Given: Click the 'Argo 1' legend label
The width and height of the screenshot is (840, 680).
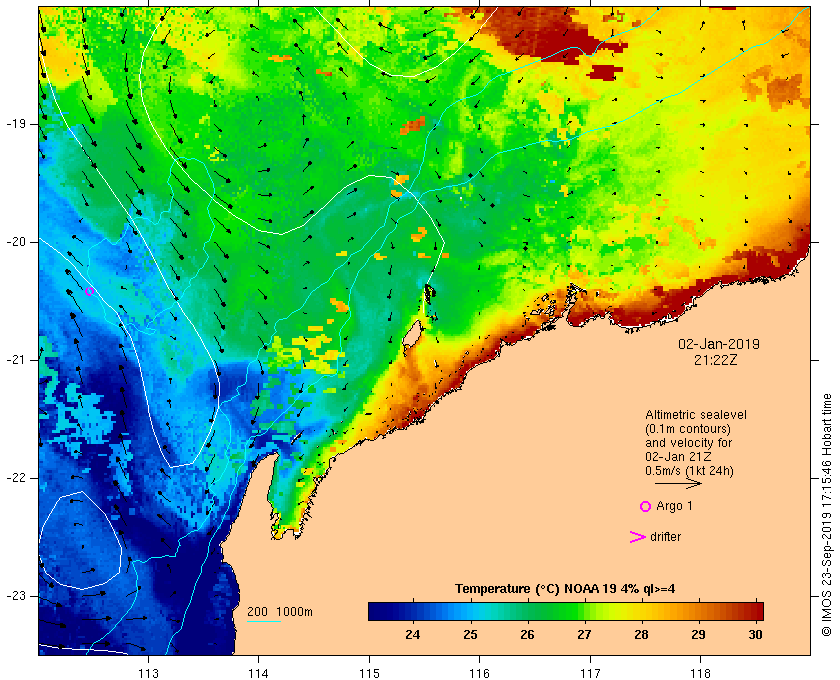Looking at the screenshot, I should pyautogui.click(x=674, y=506).
